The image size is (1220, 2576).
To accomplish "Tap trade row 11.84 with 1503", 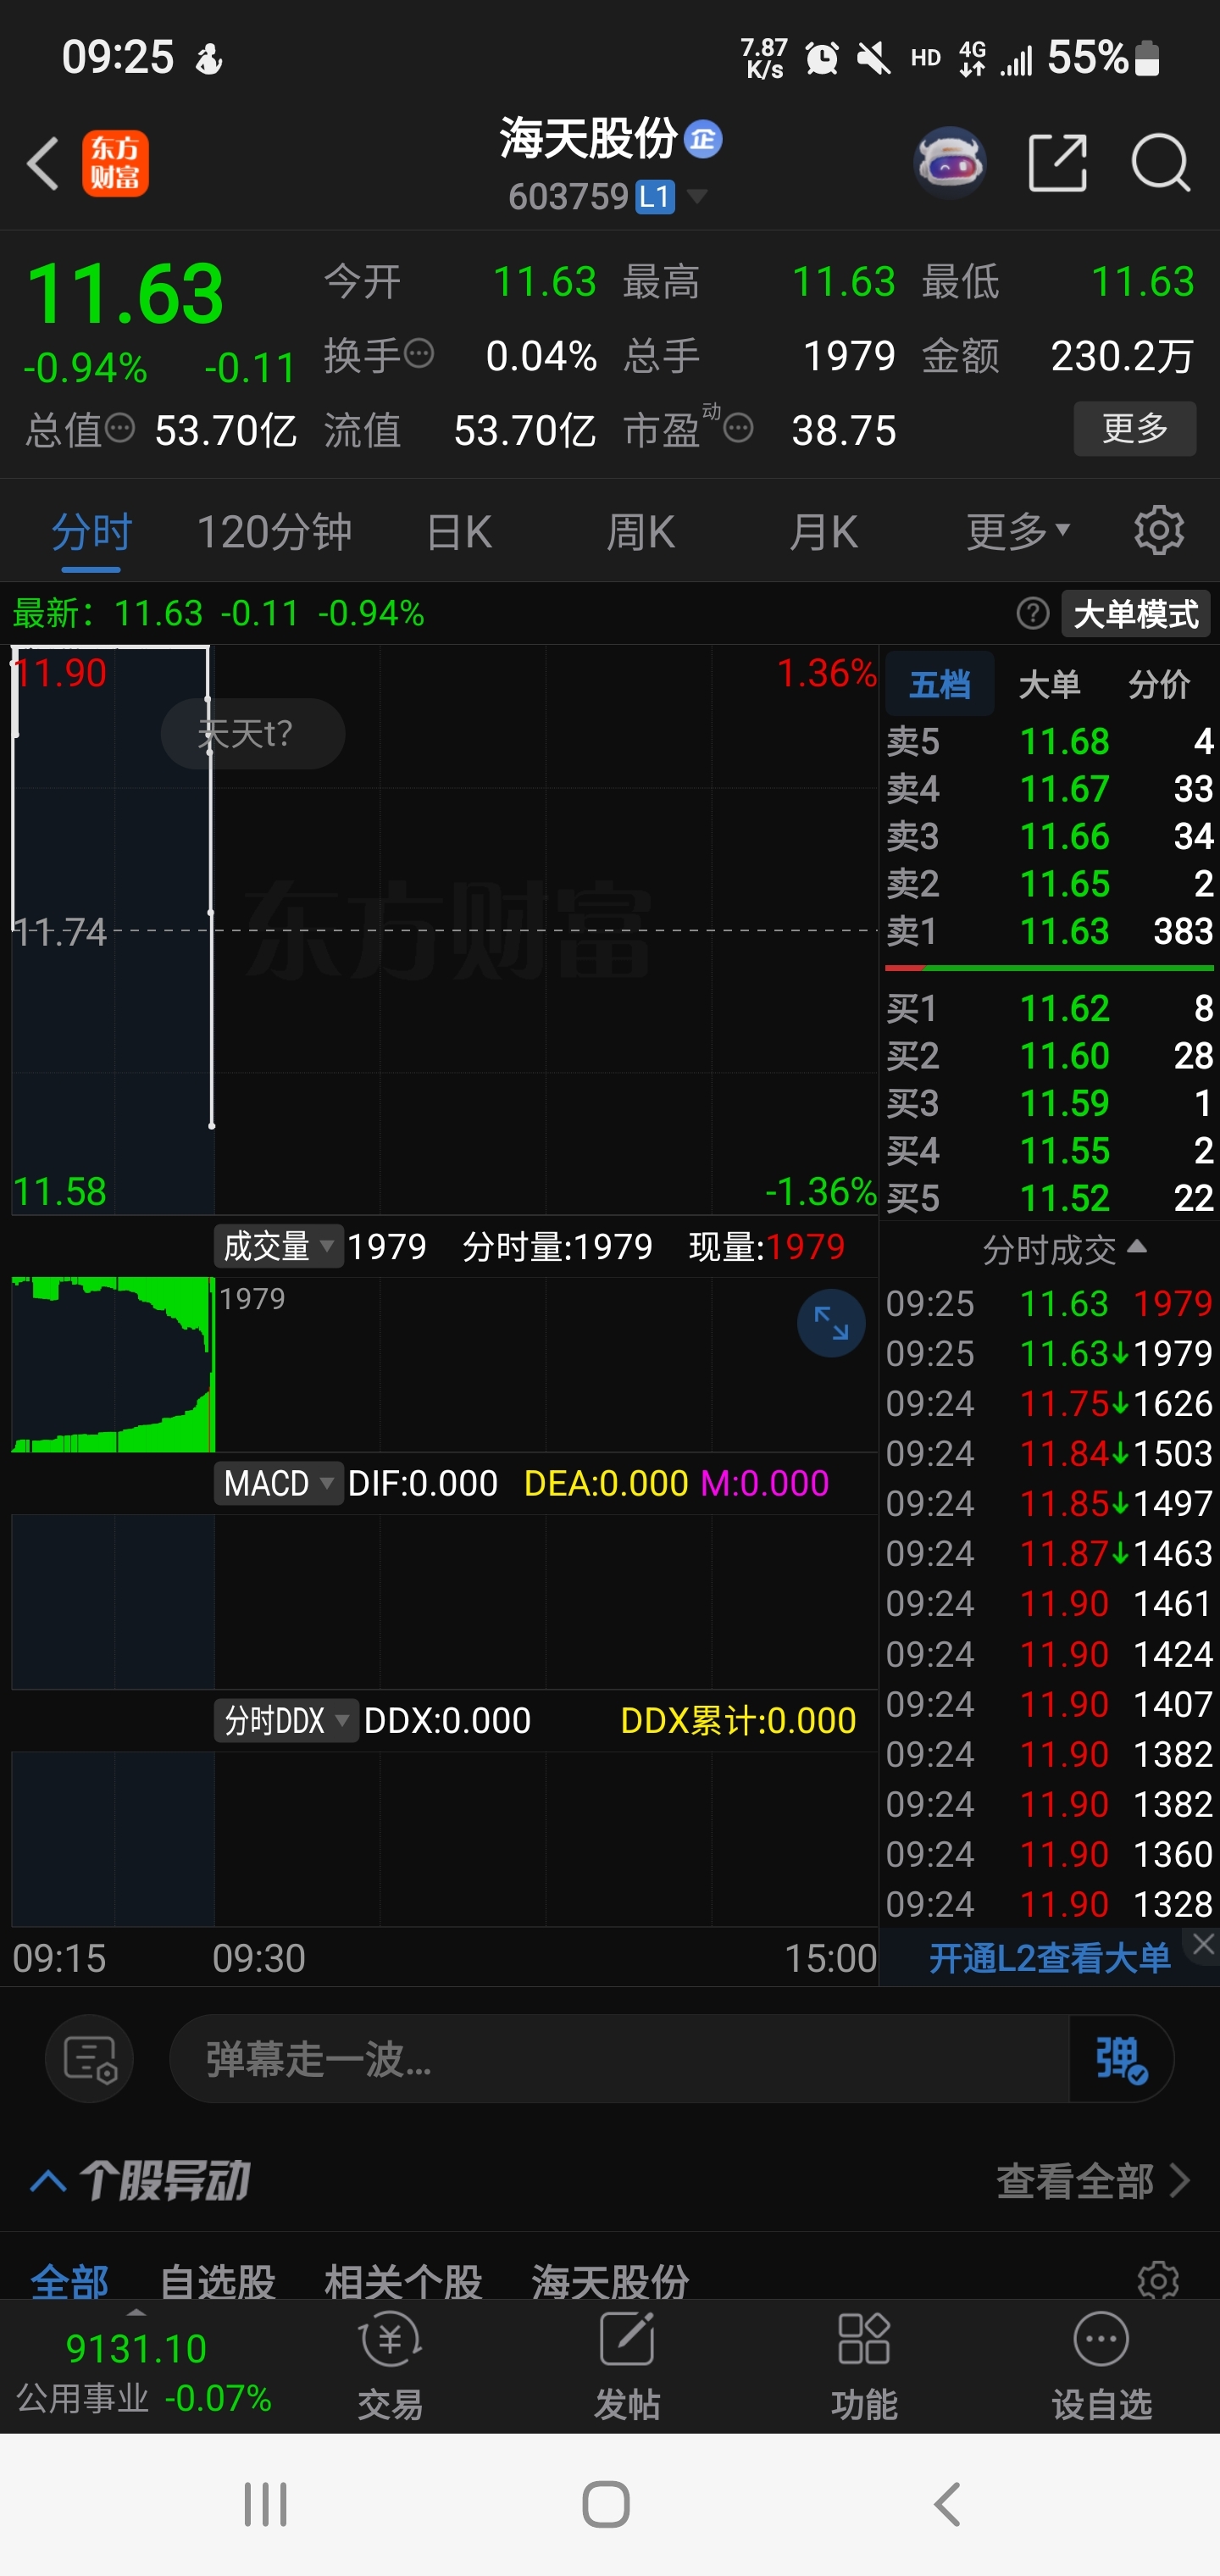I will tap(1049, 1453).
